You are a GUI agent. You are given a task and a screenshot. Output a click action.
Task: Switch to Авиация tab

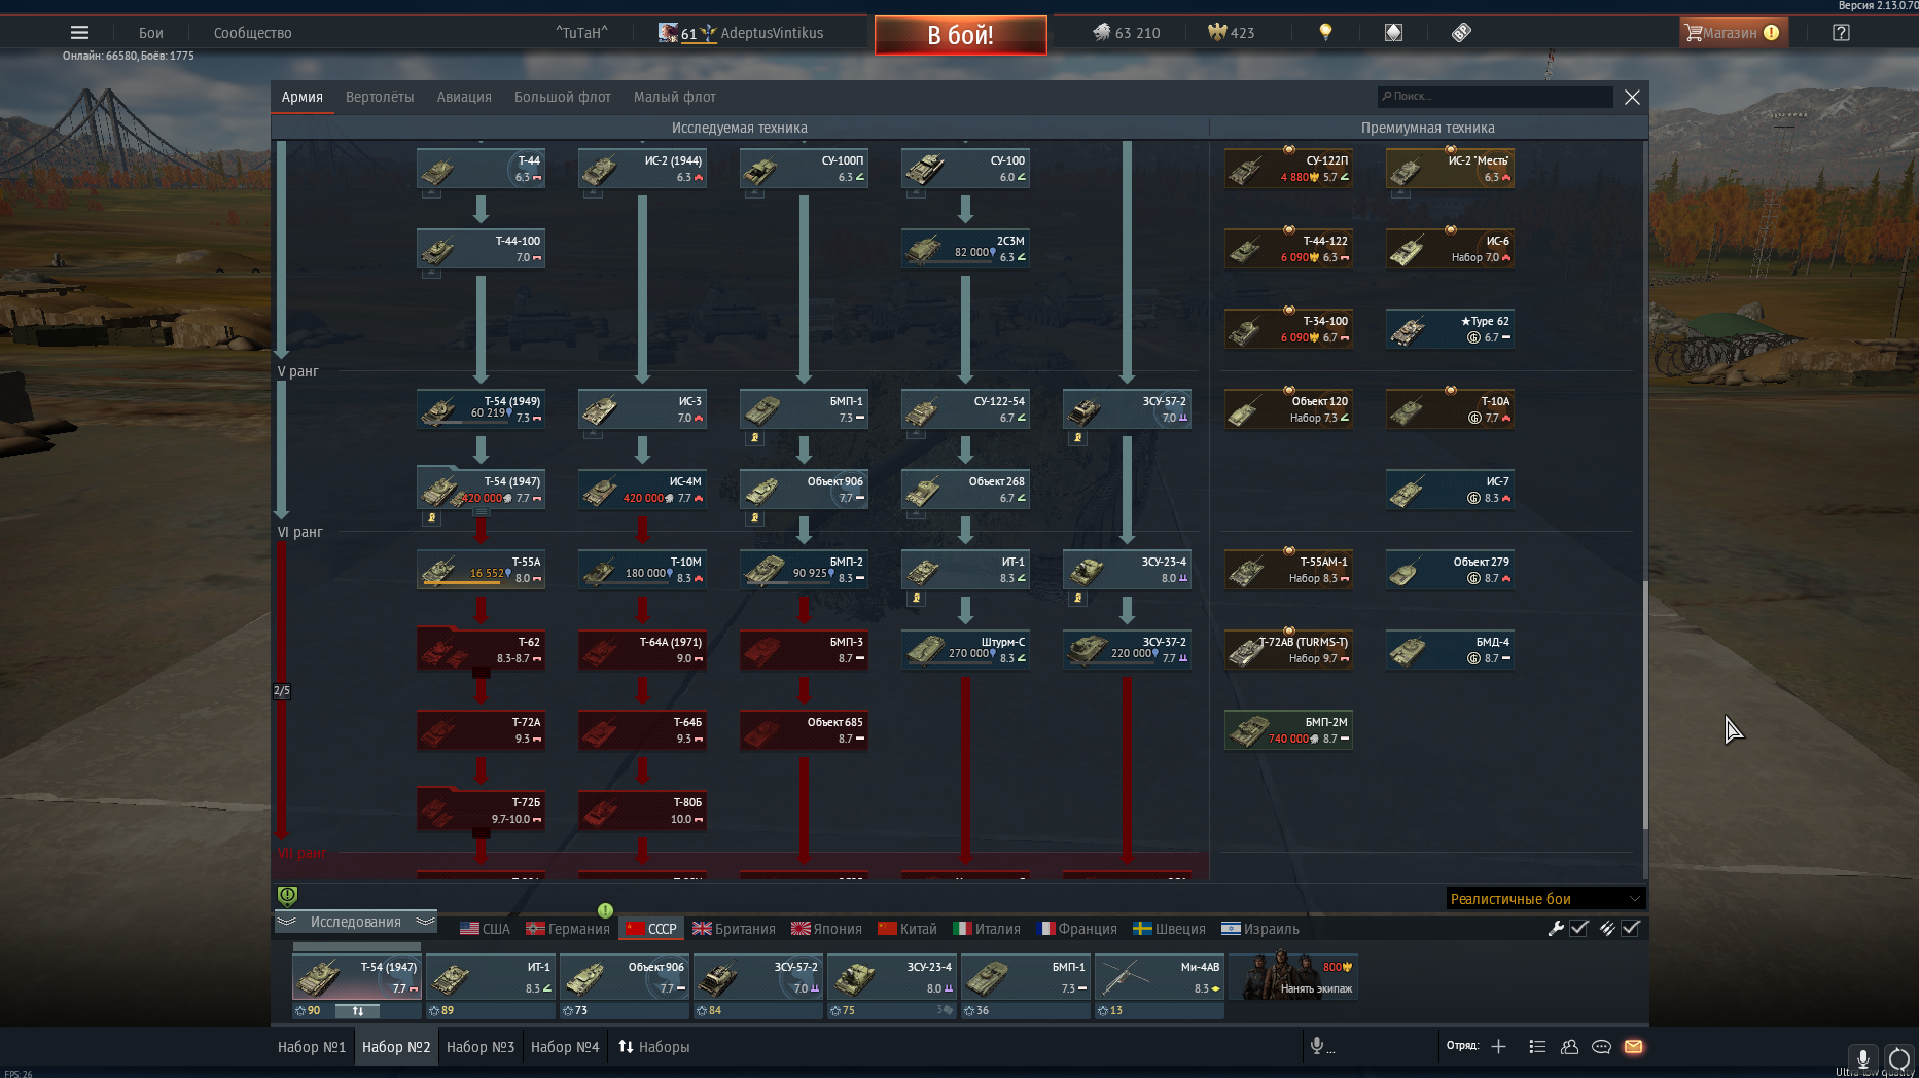click(464, 97)
